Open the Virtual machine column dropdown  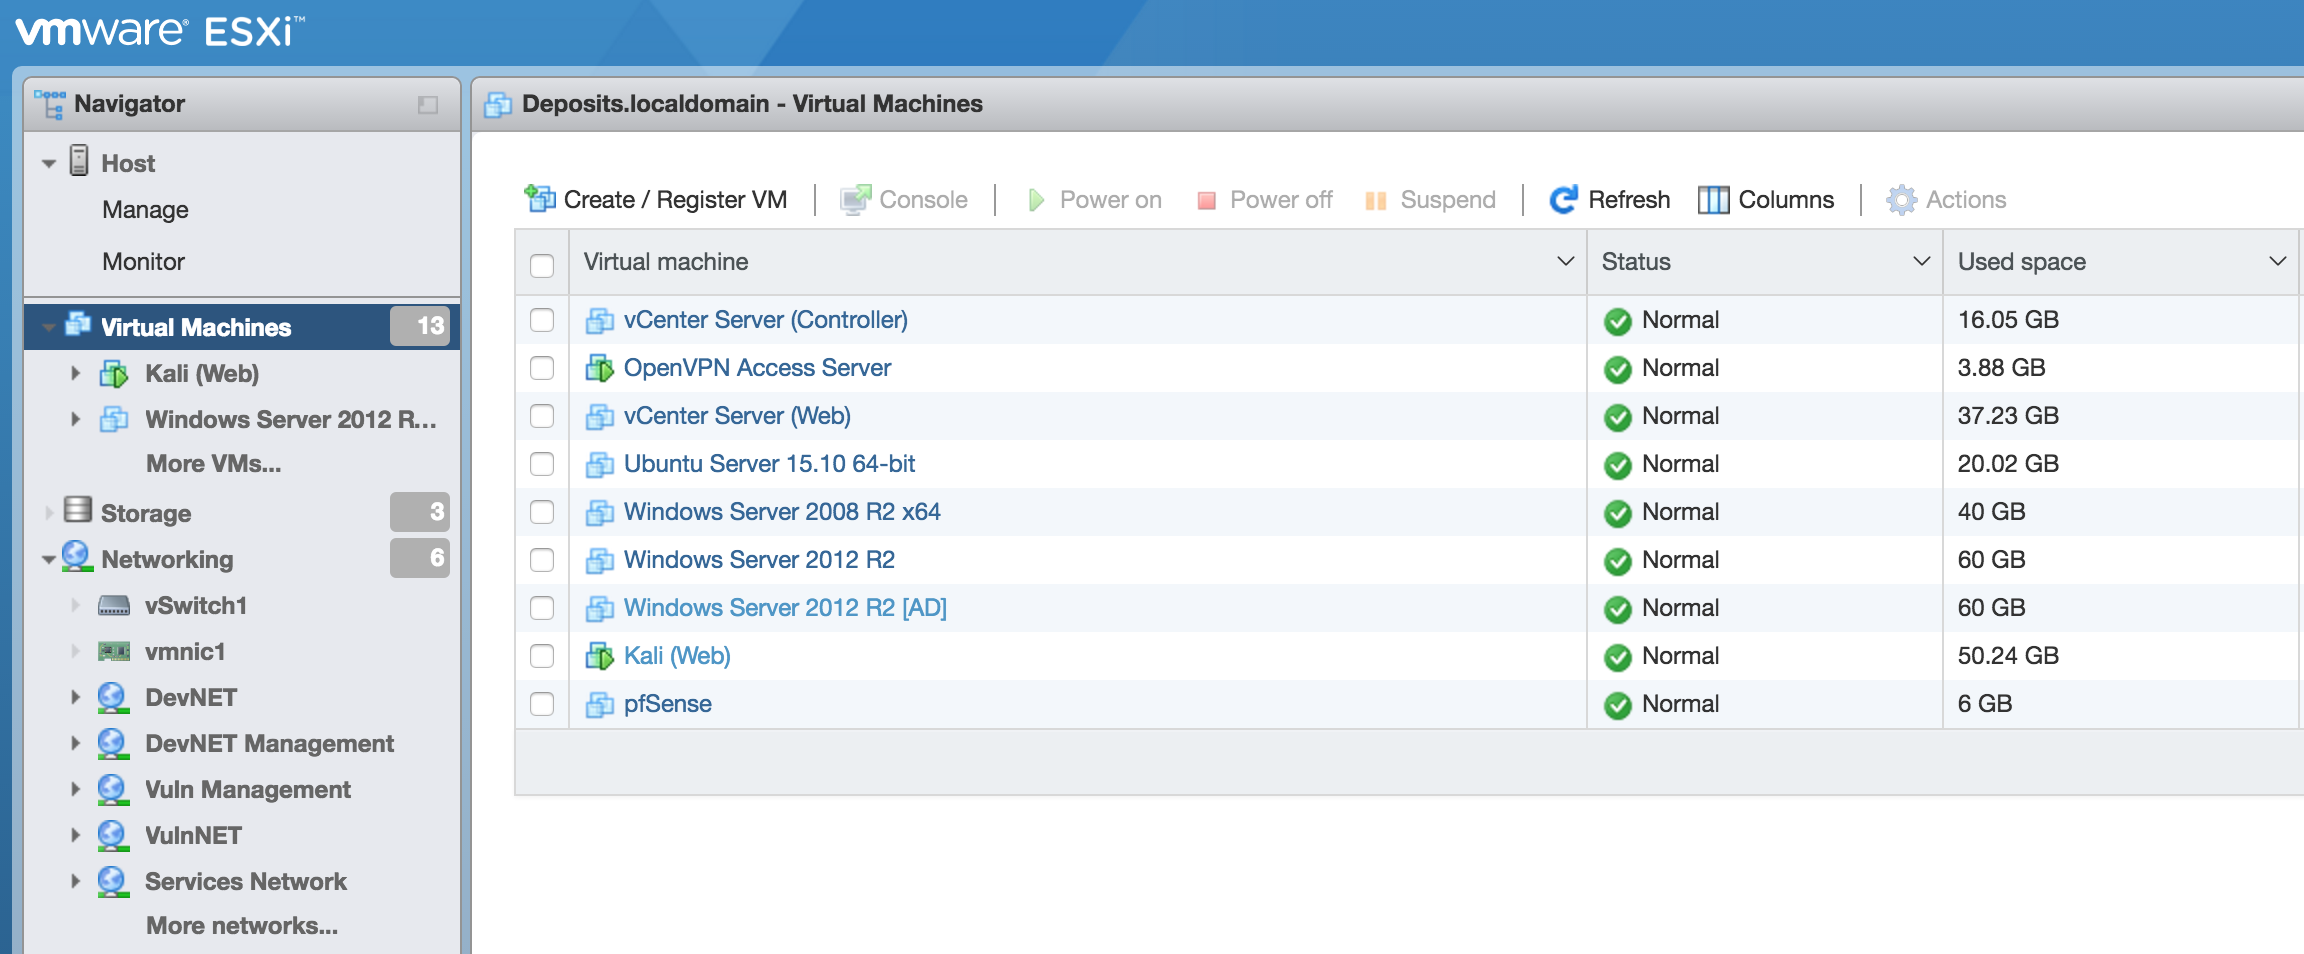tap(1565, 262)
